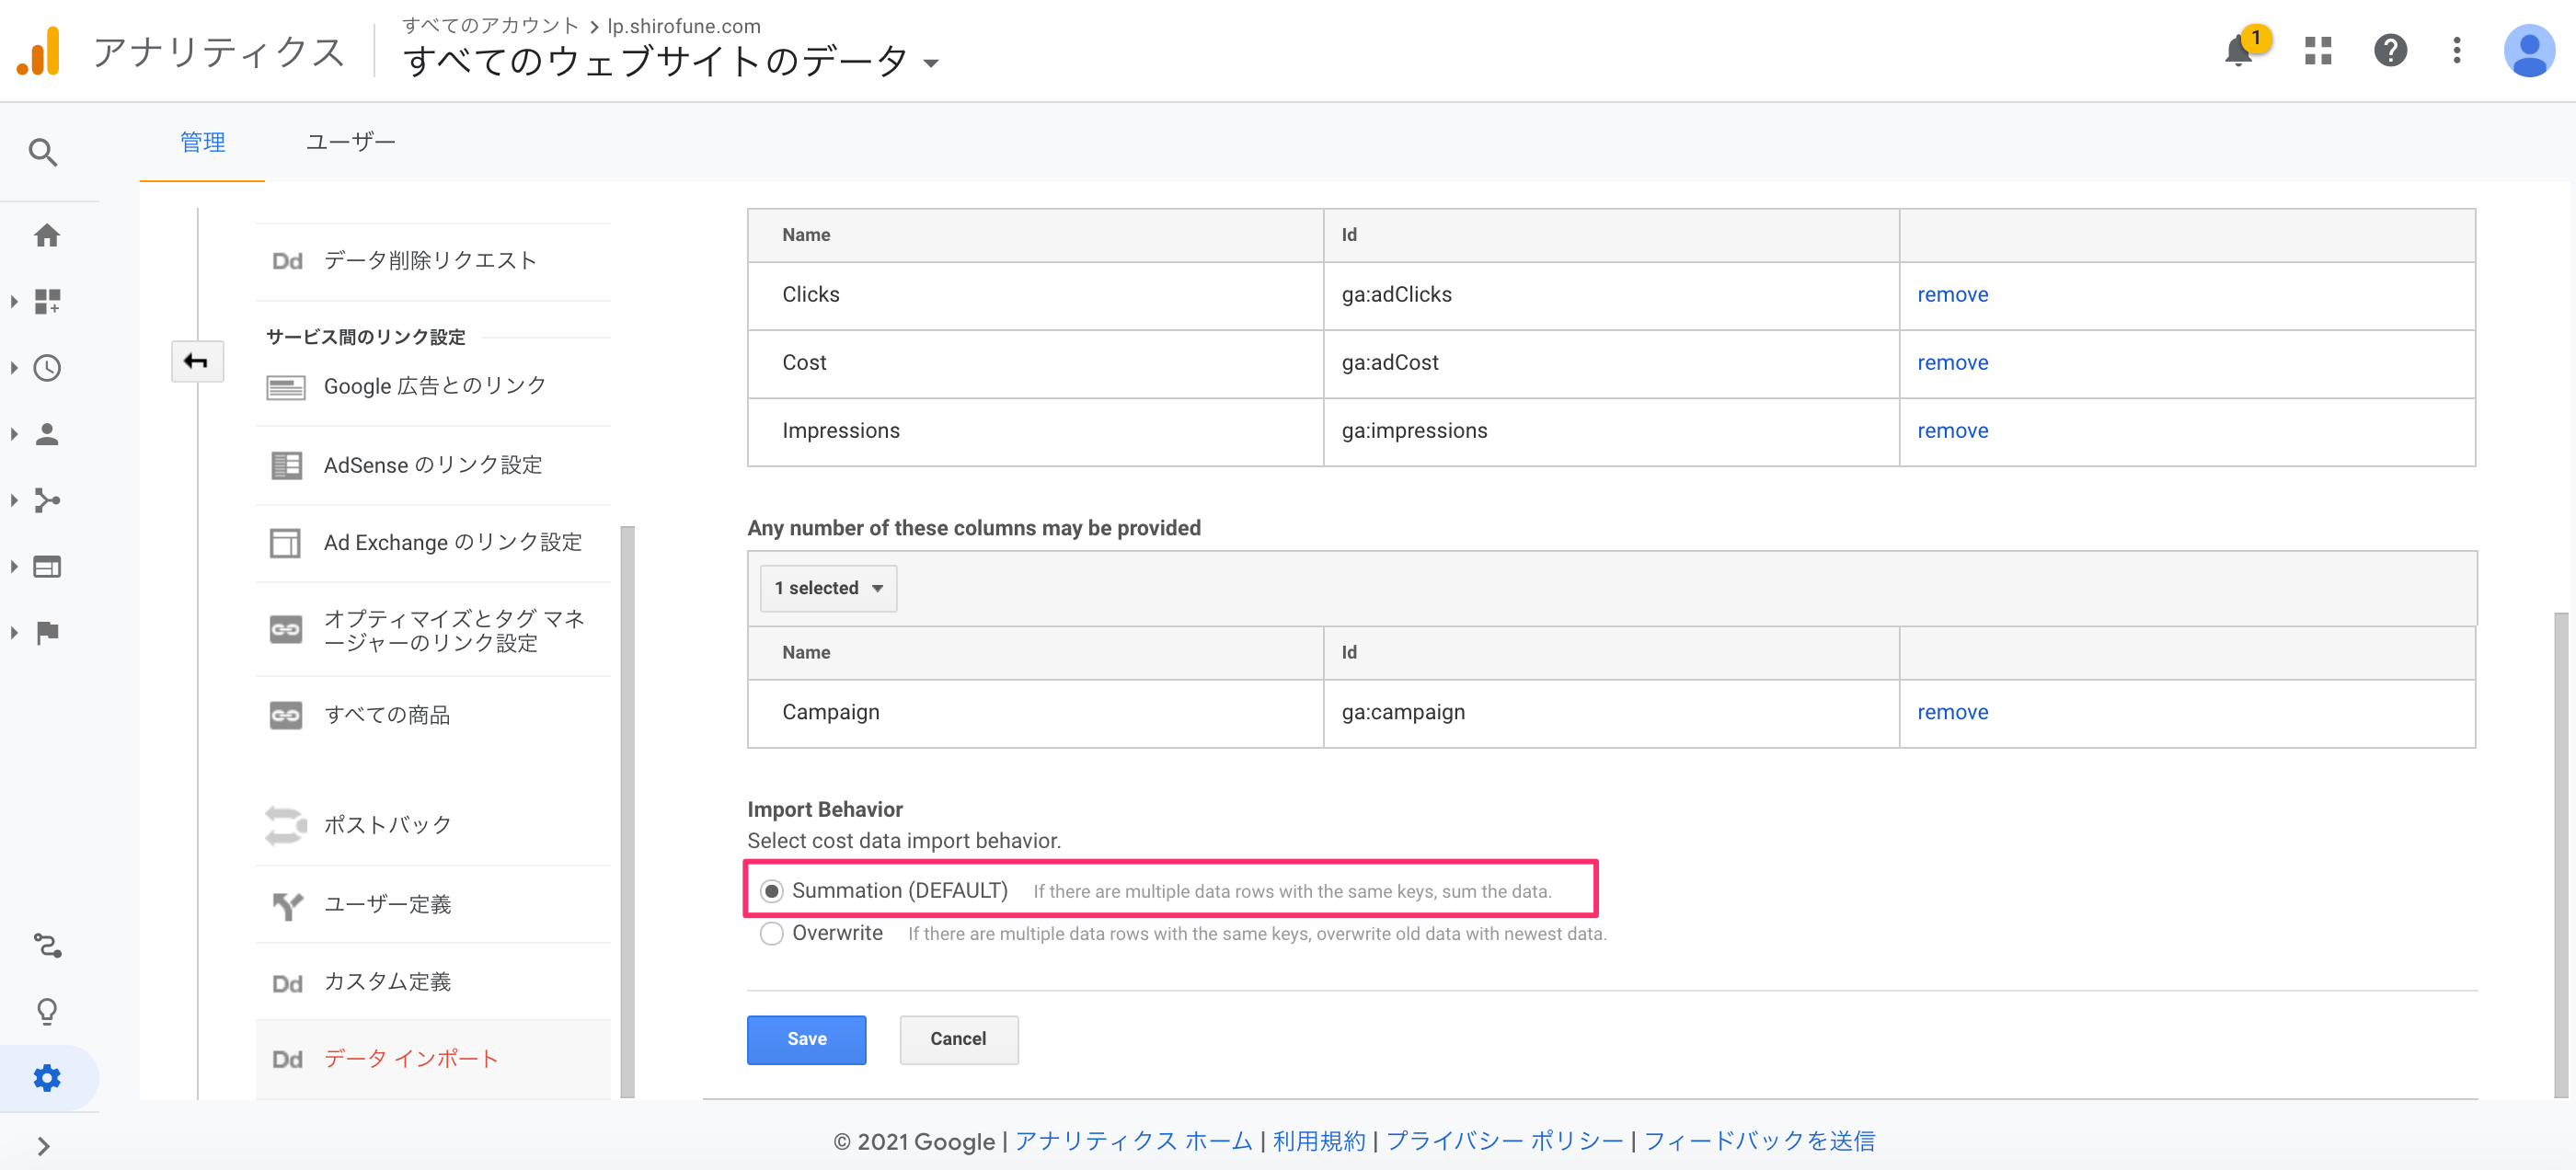The height and width of the screenshot is (1170, 2576).
Task: Click the AdSense のリンク設定 icon
Action: click(286, 465)
